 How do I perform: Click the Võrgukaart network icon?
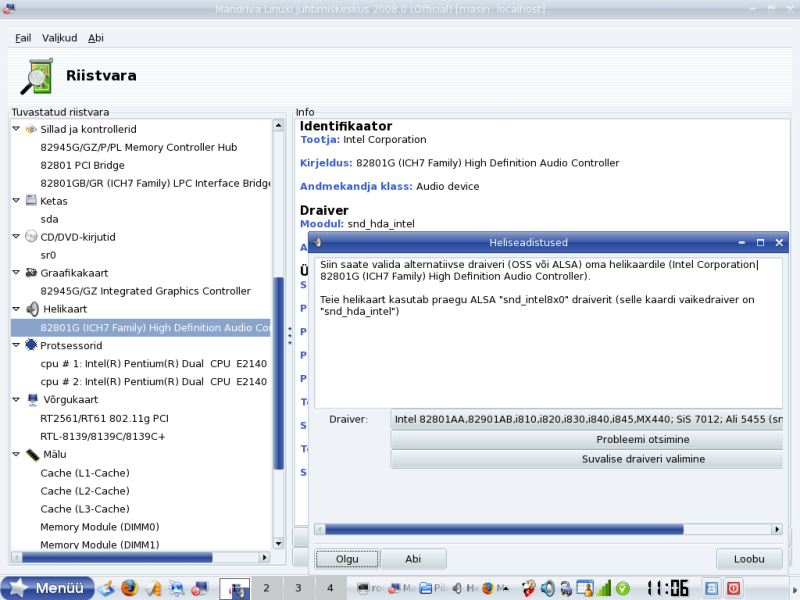(x=32, y=399)
